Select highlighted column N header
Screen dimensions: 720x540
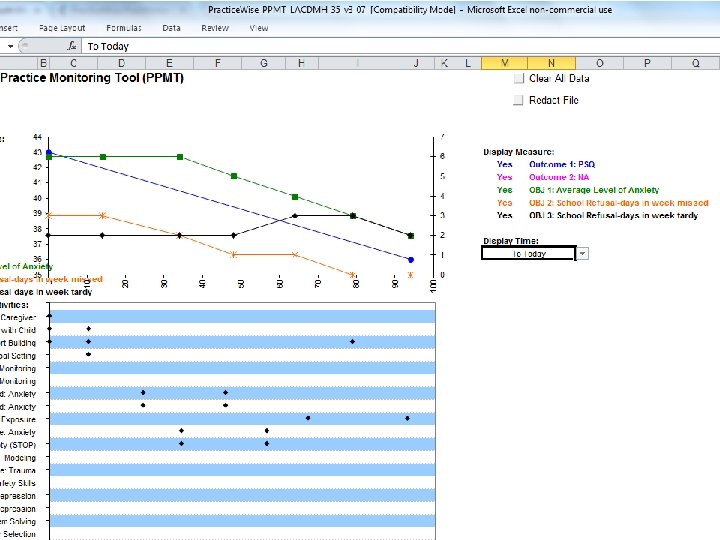(x=551, y=63)
